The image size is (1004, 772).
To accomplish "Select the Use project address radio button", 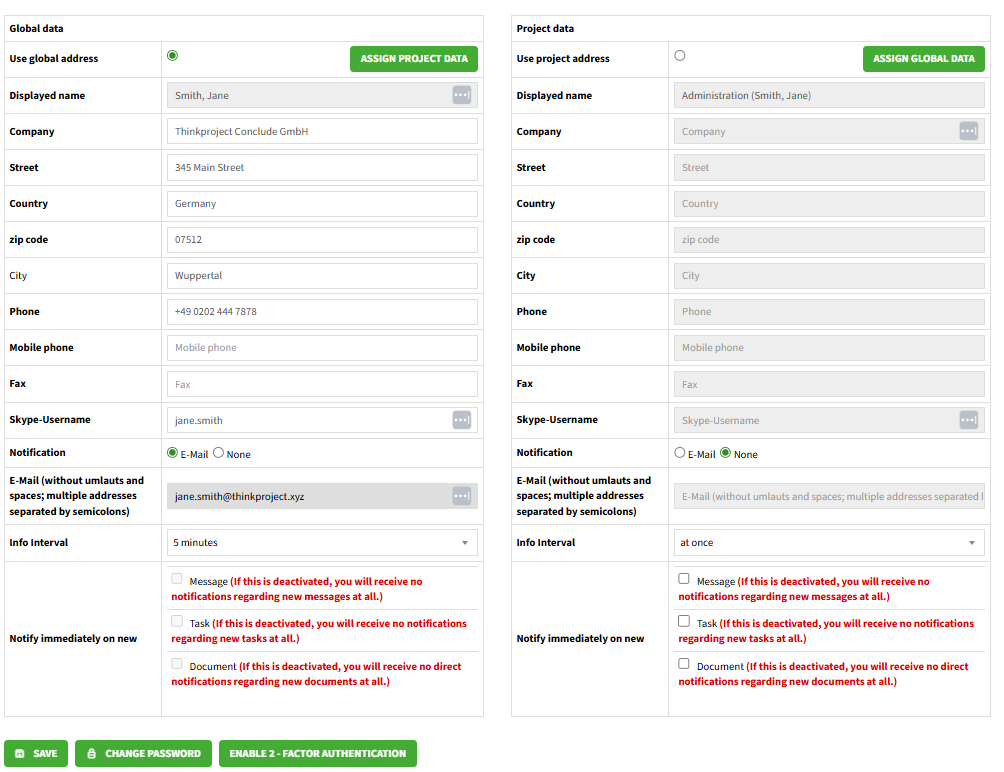I will [x=680, y=56].
